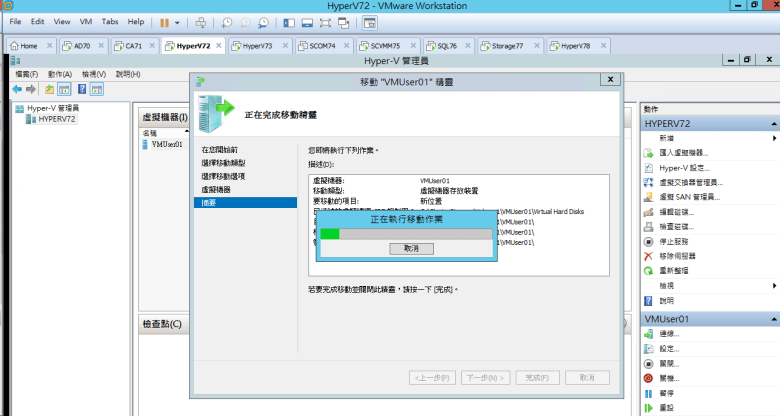Viewport: 780px width, 416px height.
Task: Click the take snapshot clock icon
Action: click(x=227, y=21)
